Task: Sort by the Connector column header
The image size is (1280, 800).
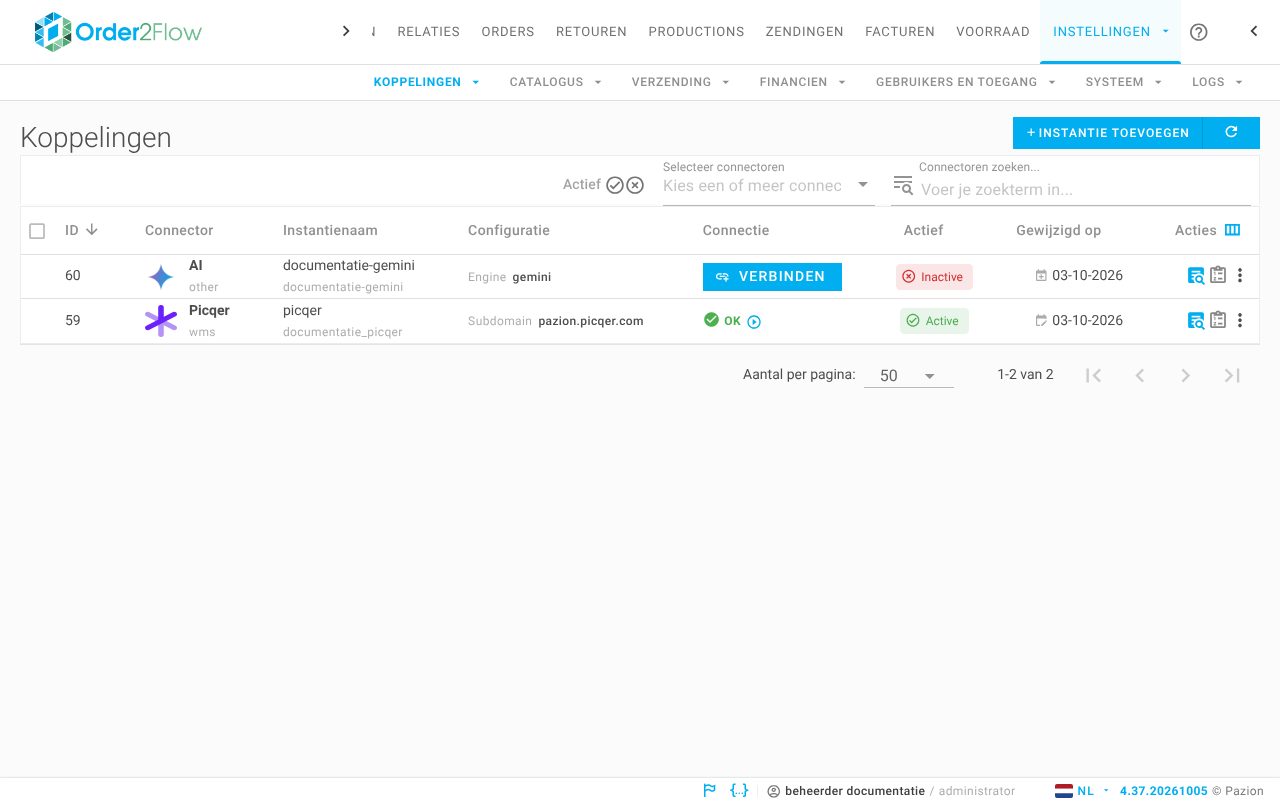Action: point(179,230)
